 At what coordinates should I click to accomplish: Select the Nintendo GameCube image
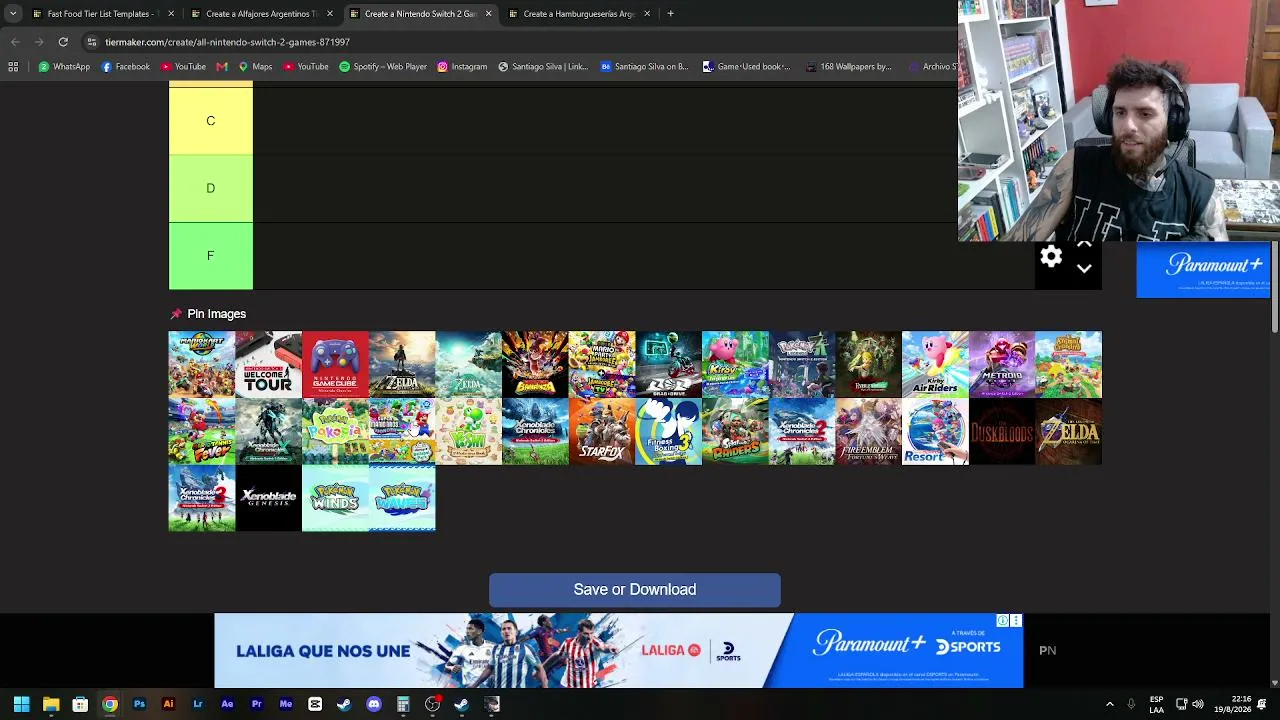click(335, 365)
